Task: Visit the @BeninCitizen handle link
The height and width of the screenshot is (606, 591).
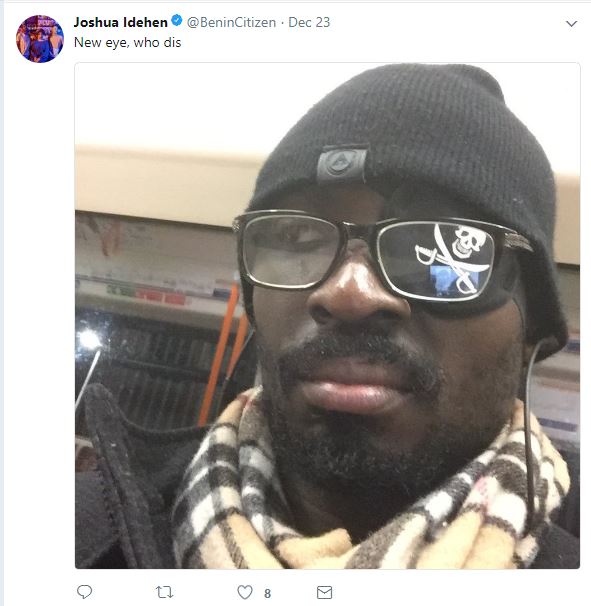Action: [231, 22]
